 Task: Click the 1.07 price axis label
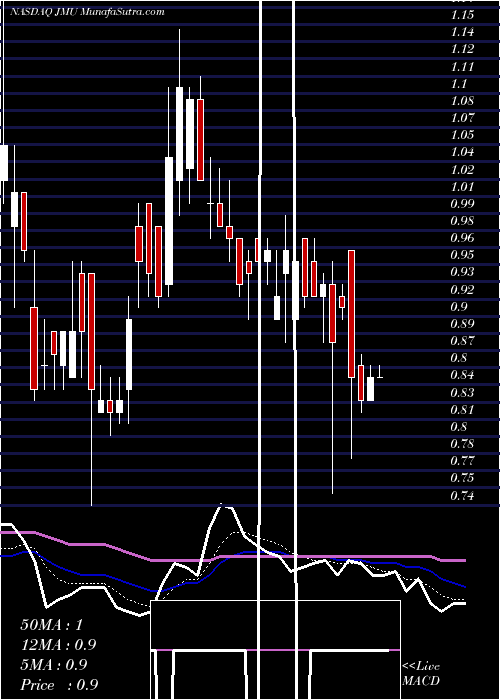(462, 118)
